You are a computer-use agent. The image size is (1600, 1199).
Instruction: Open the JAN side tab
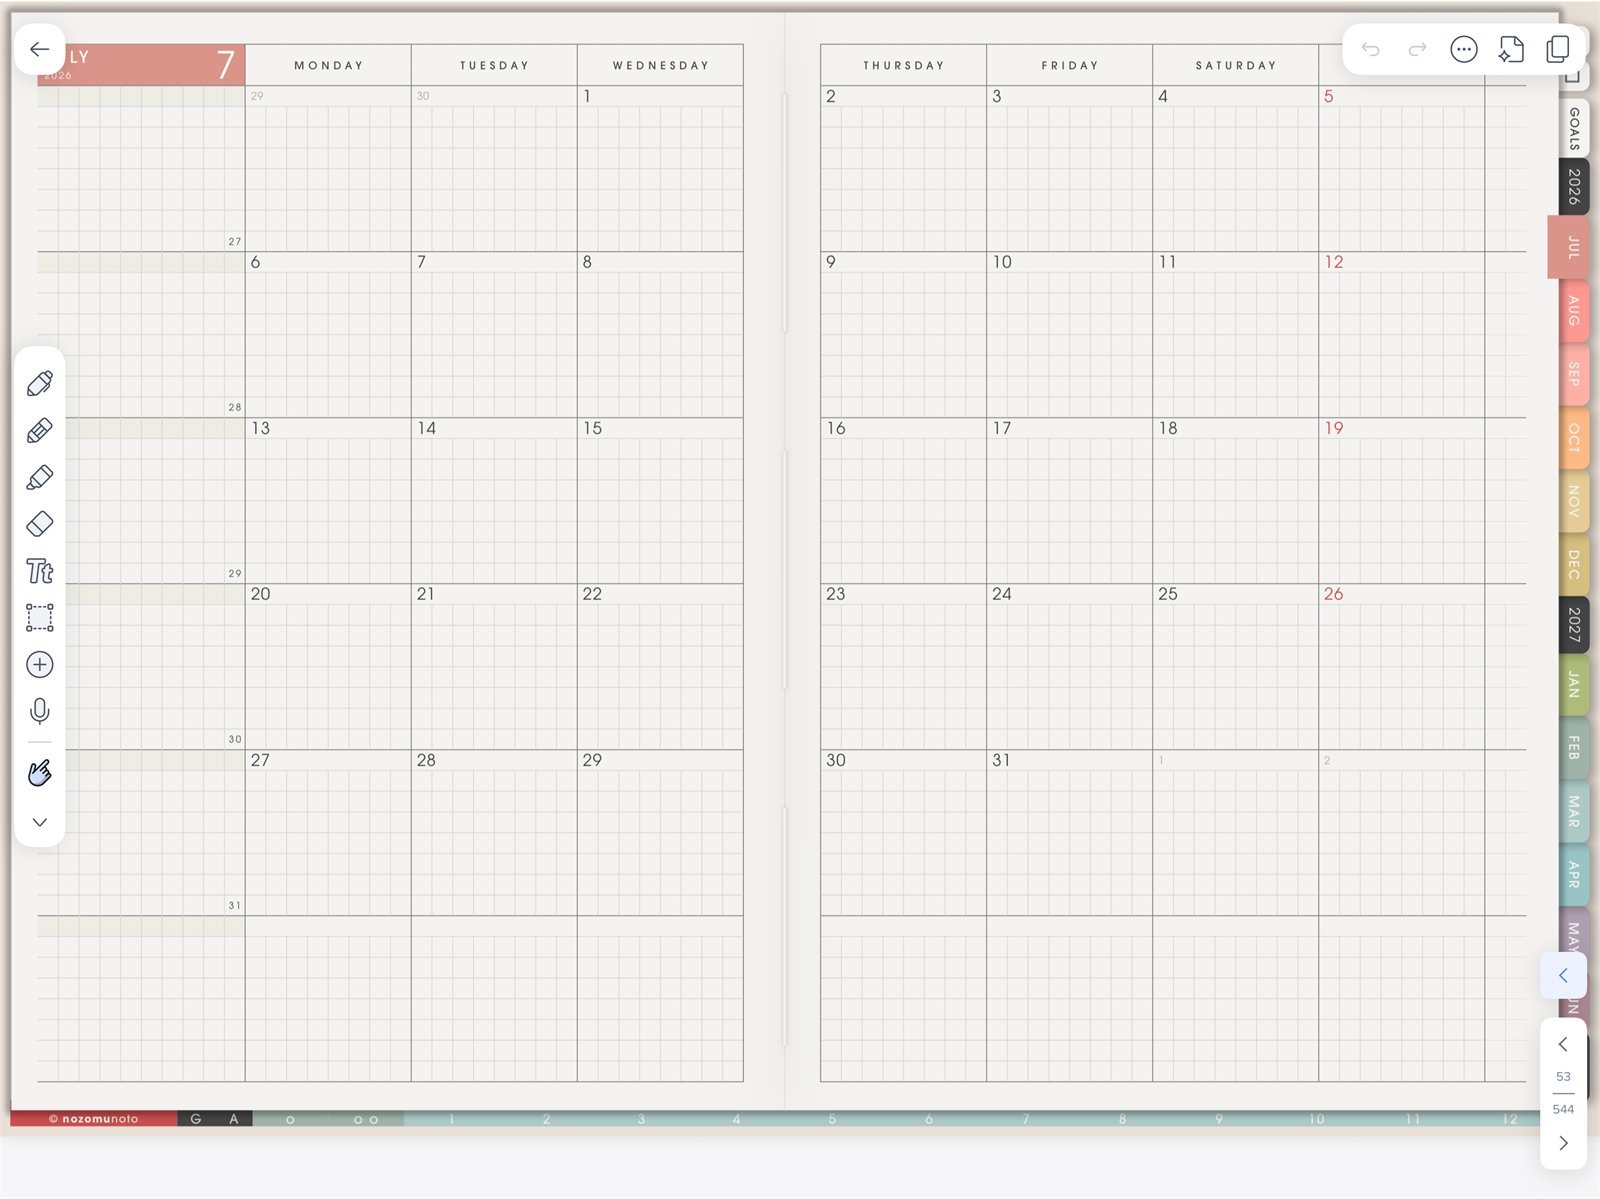click(x=1574, y=685)
